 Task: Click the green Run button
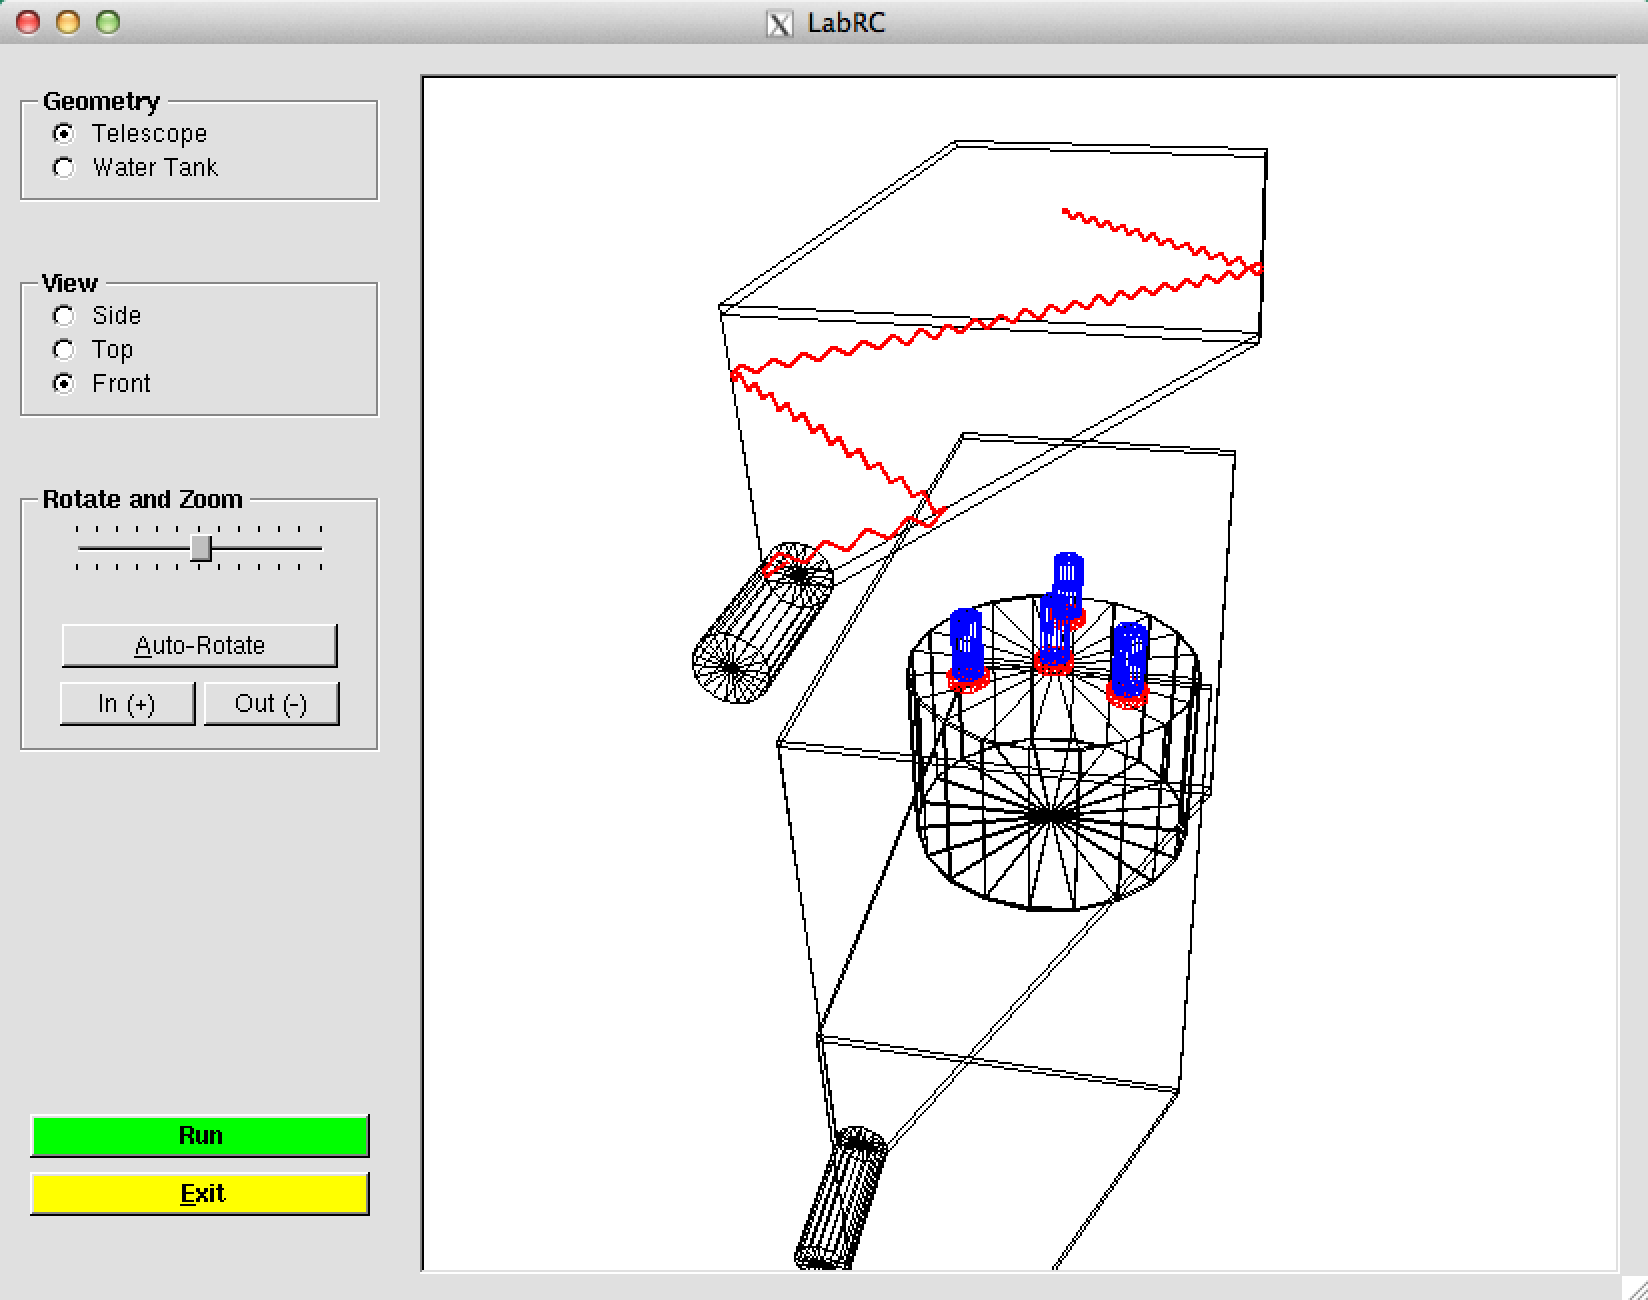(200, 1136)
